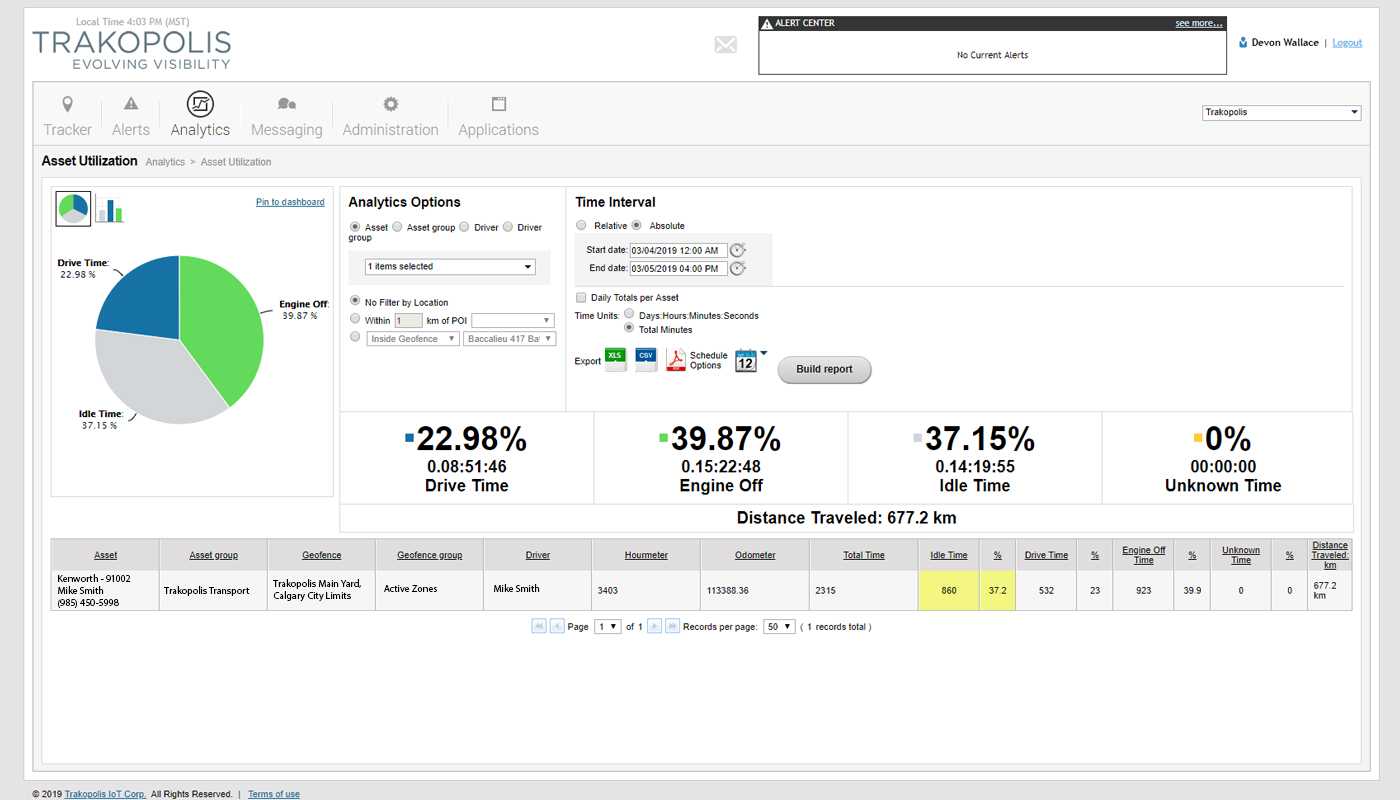Click the envelope messages icon
The image size is (1400, 800).
726,45
